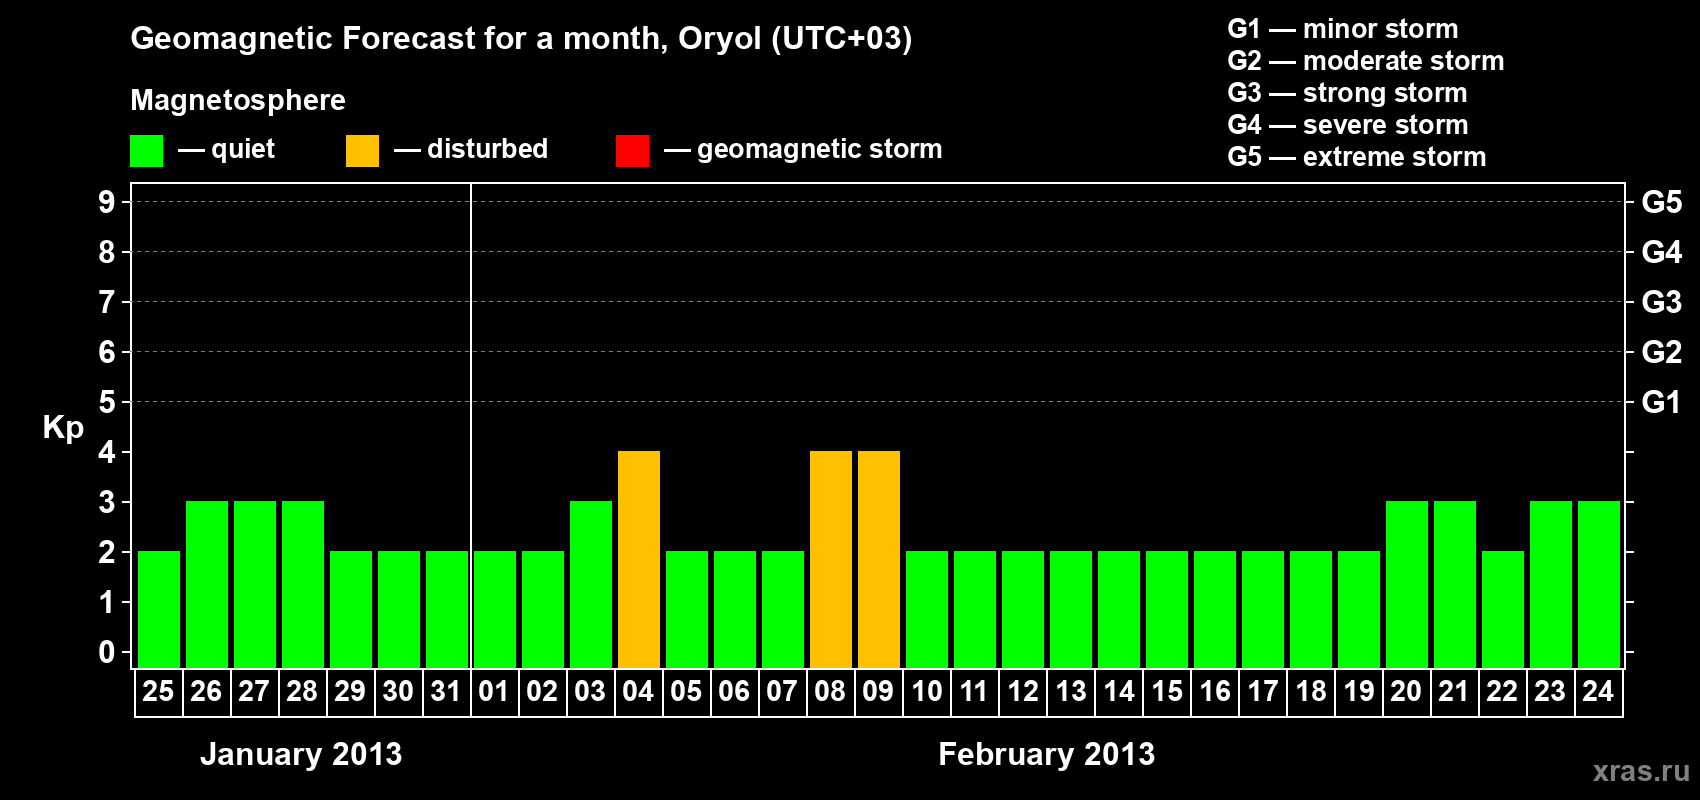
Task: Click the G4 right axis label
Action: (1662, 252)
